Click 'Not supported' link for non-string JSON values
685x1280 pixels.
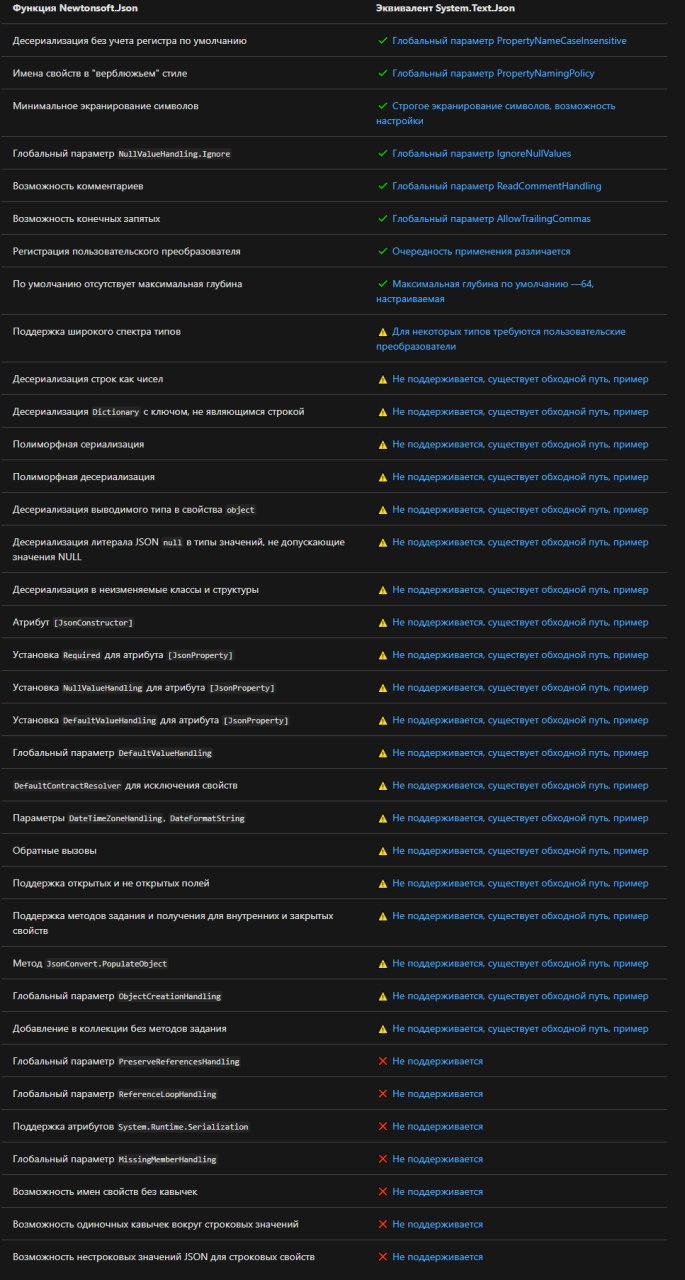(x=437, y=1257)
